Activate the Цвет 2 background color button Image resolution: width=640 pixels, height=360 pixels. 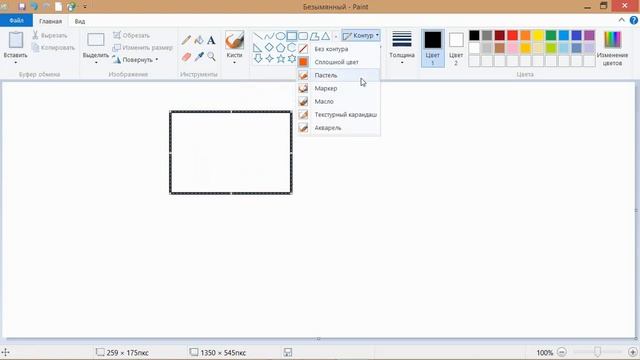coord(456,49)
